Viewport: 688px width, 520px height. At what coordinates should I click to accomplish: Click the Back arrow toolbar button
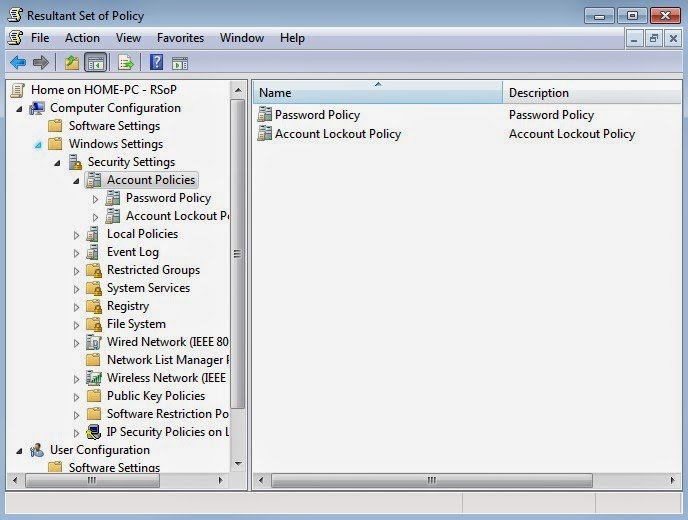click(17, 63)
